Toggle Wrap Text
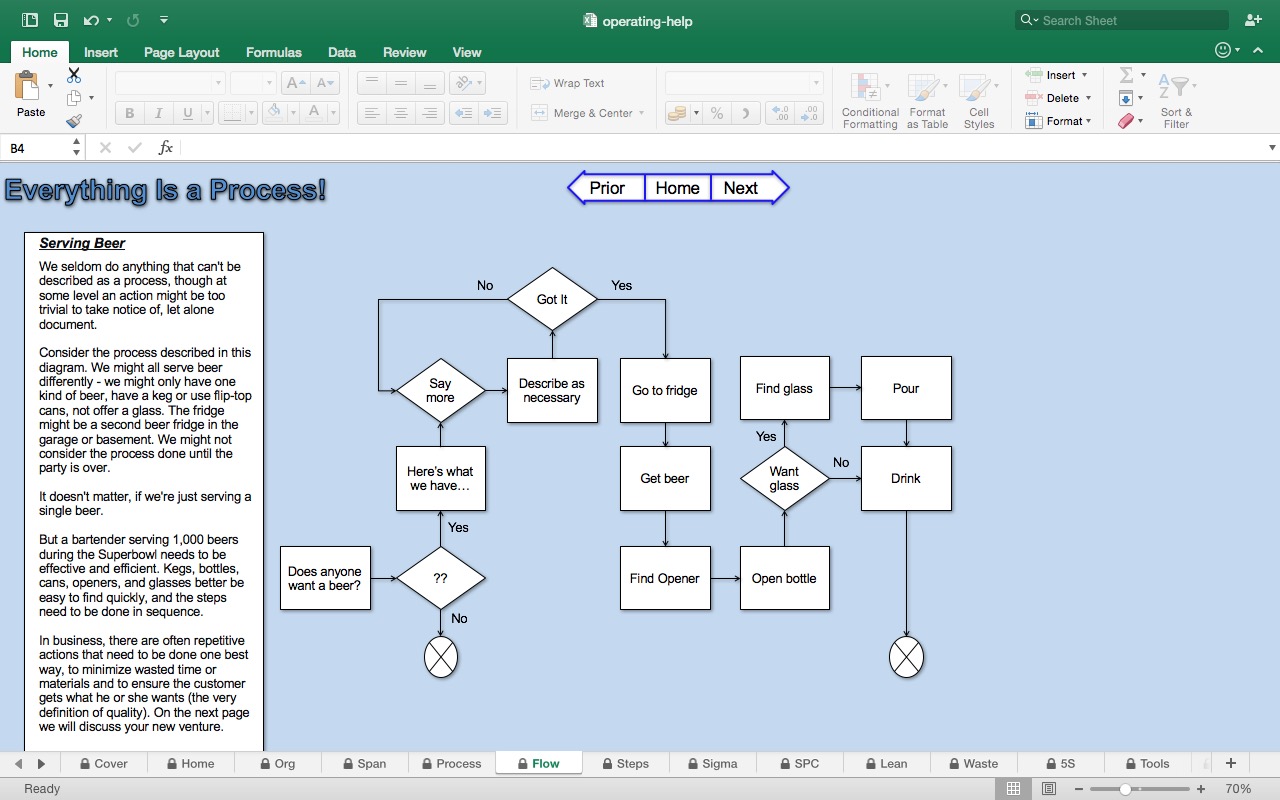Viewport: 1280px width, 800px height. (567, 83)
